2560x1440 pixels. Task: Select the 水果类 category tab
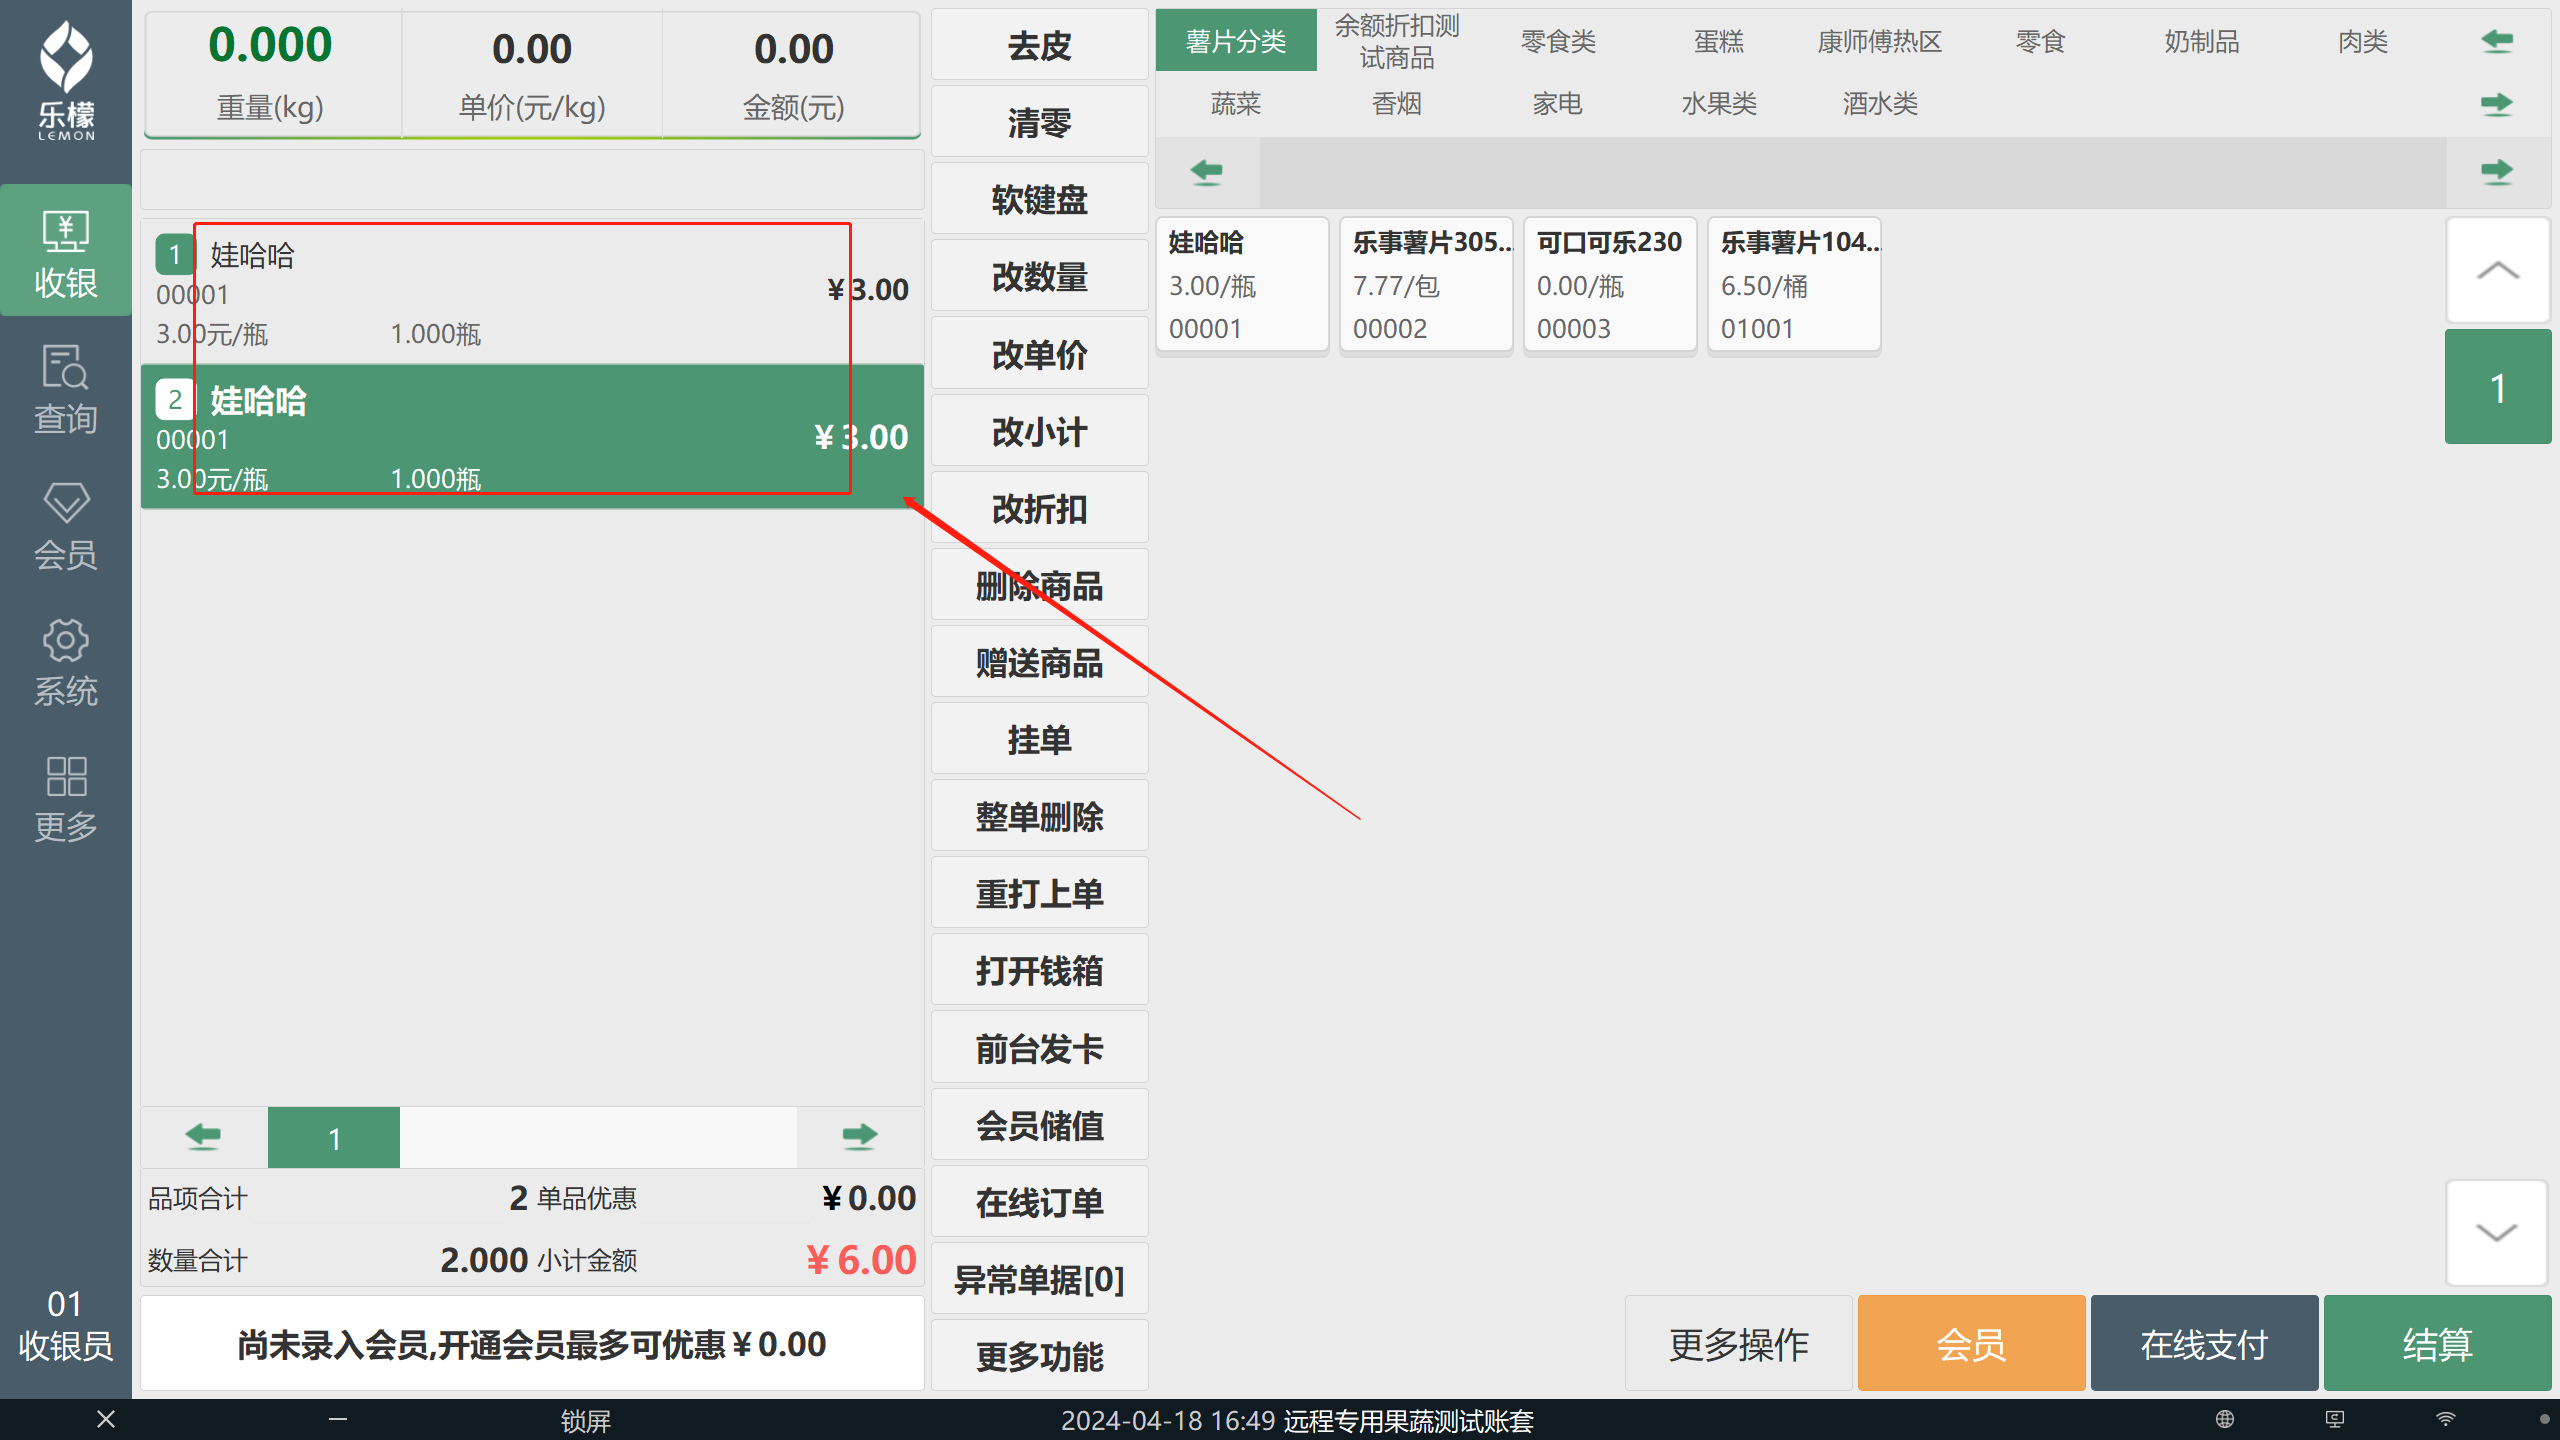(x=1719, y=103)
